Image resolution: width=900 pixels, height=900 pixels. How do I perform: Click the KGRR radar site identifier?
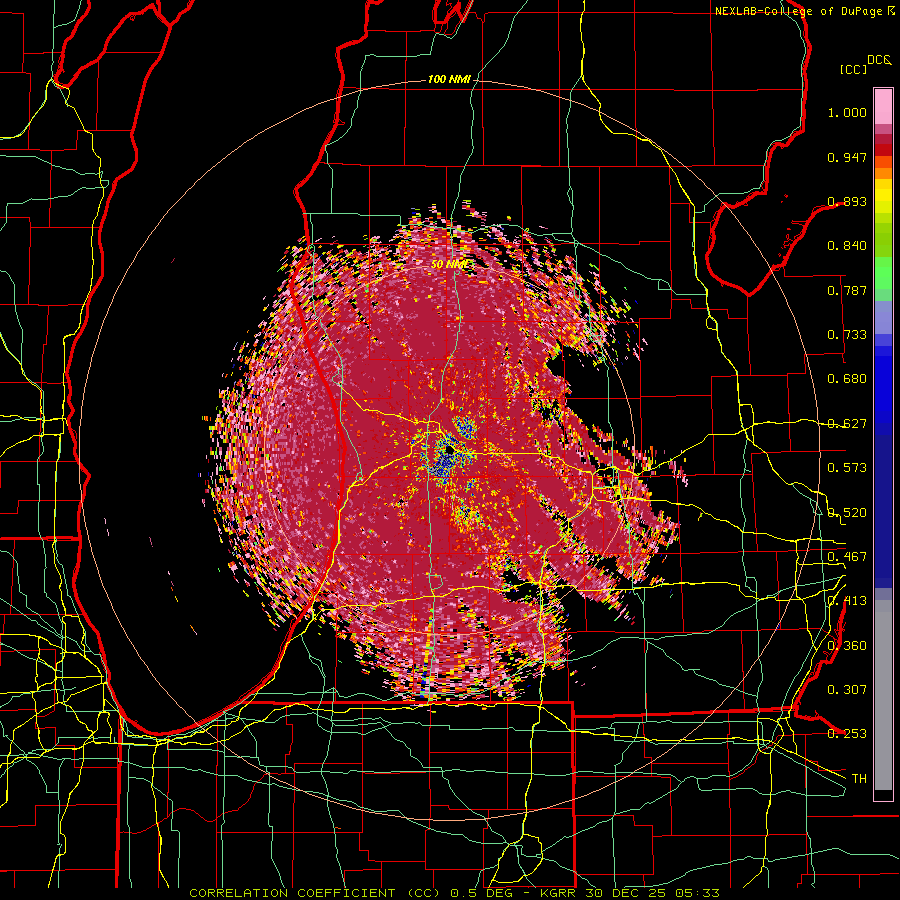[x=559, y=893]
